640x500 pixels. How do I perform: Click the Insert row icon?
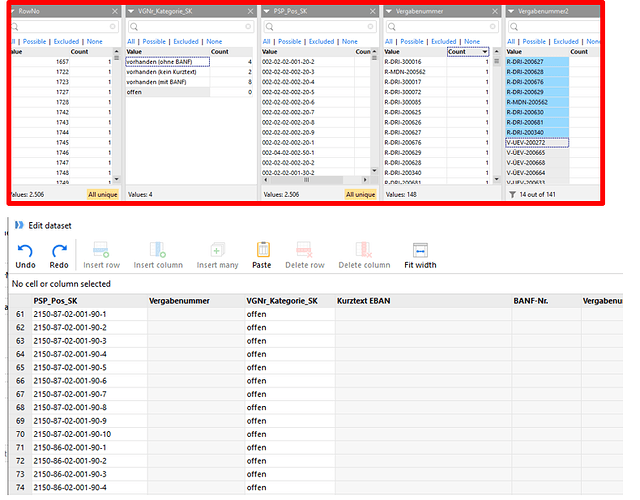coord(100,249)
